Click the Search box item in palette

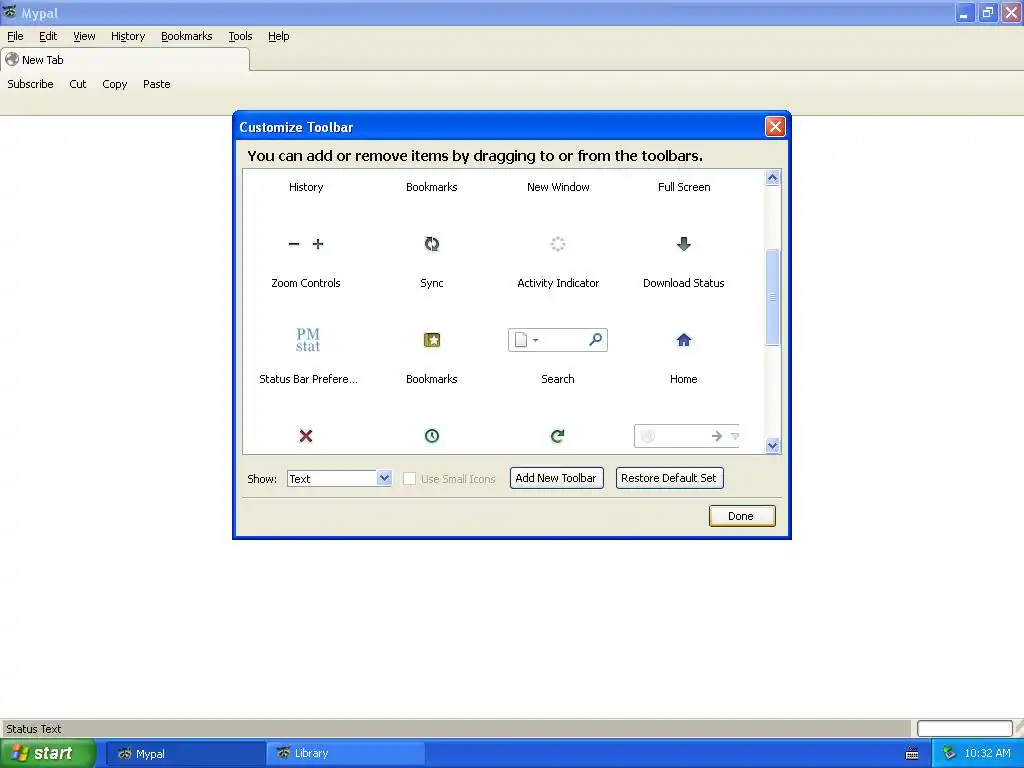558,340
